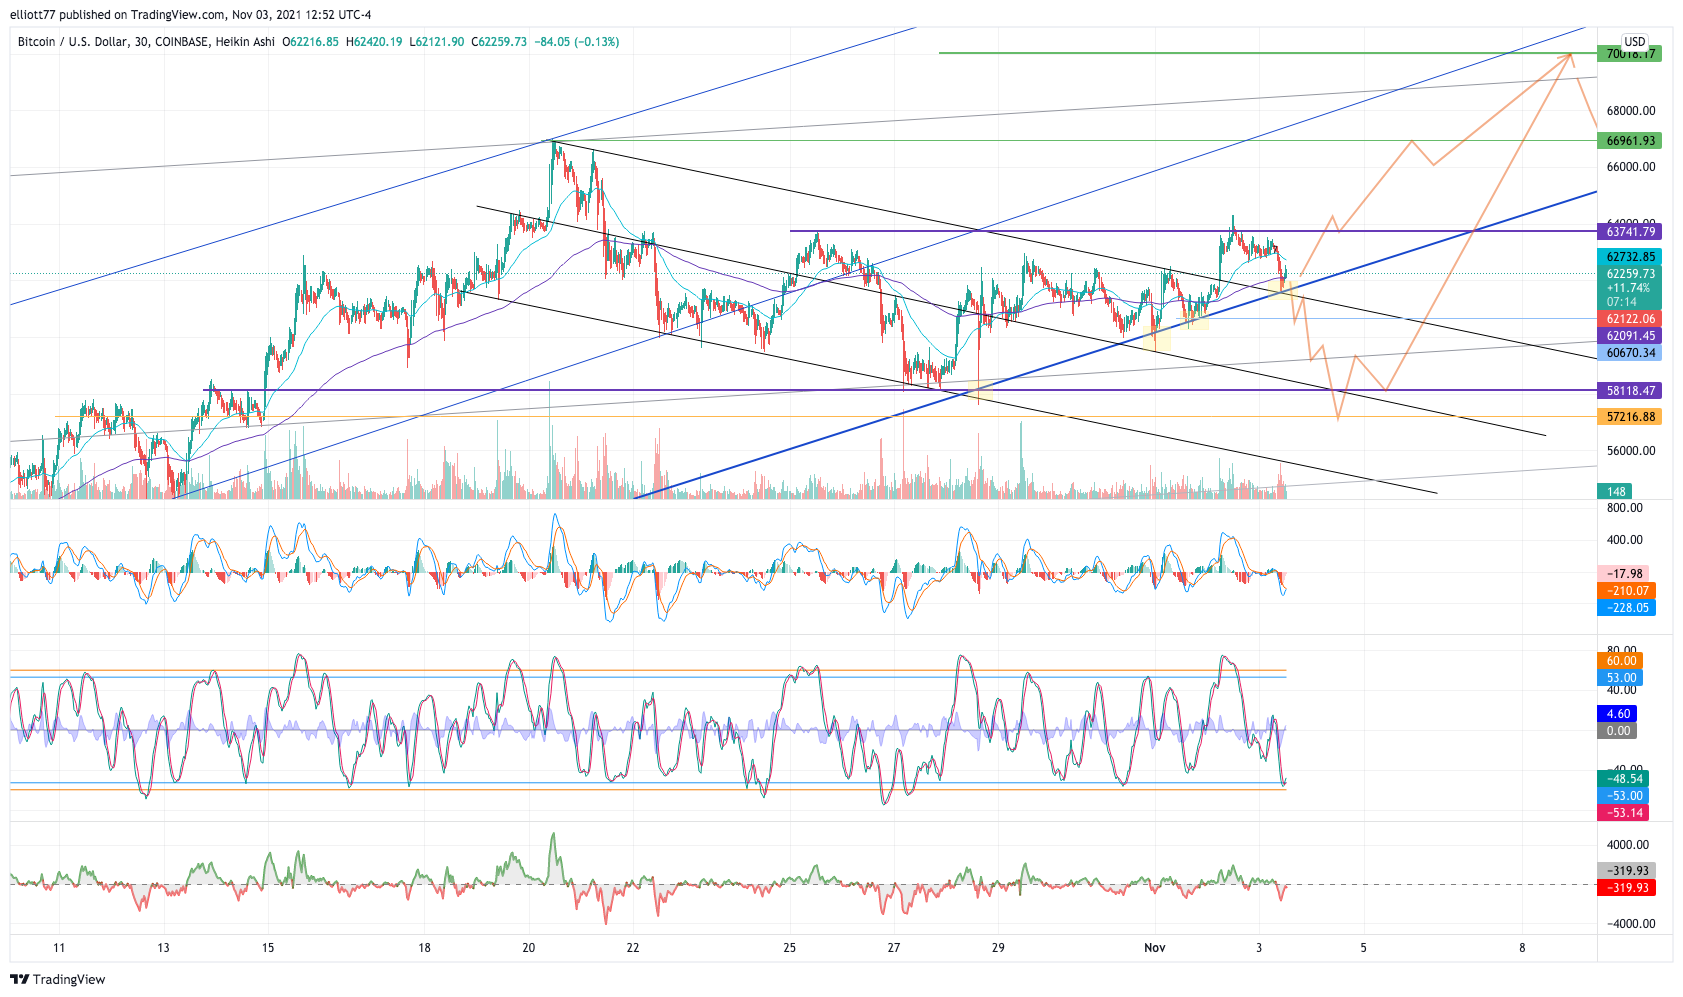1683x997 pixels.
Task: Click the 4.60 blue oscillator label
Action: point(1617,714)
